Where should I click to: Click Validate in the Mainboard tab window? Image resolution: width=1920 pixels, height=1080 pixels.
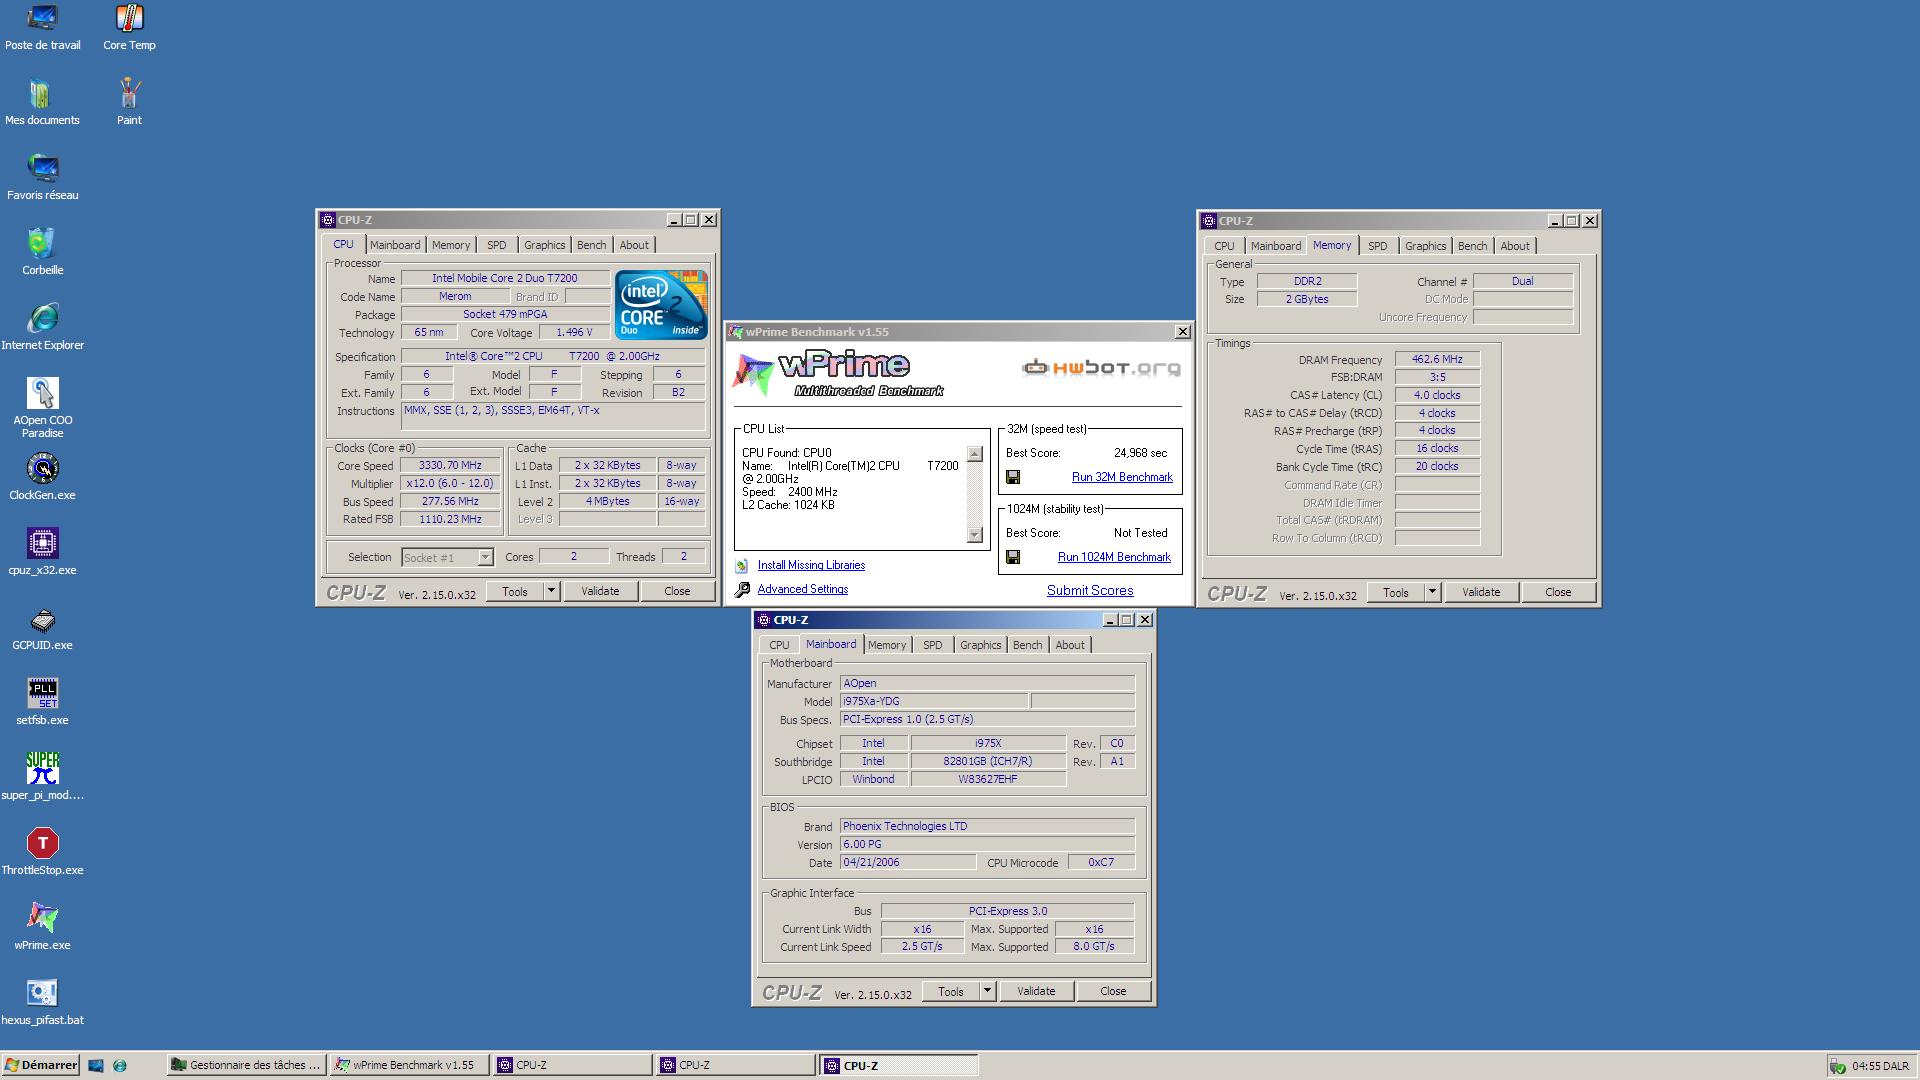[1036, 991]
